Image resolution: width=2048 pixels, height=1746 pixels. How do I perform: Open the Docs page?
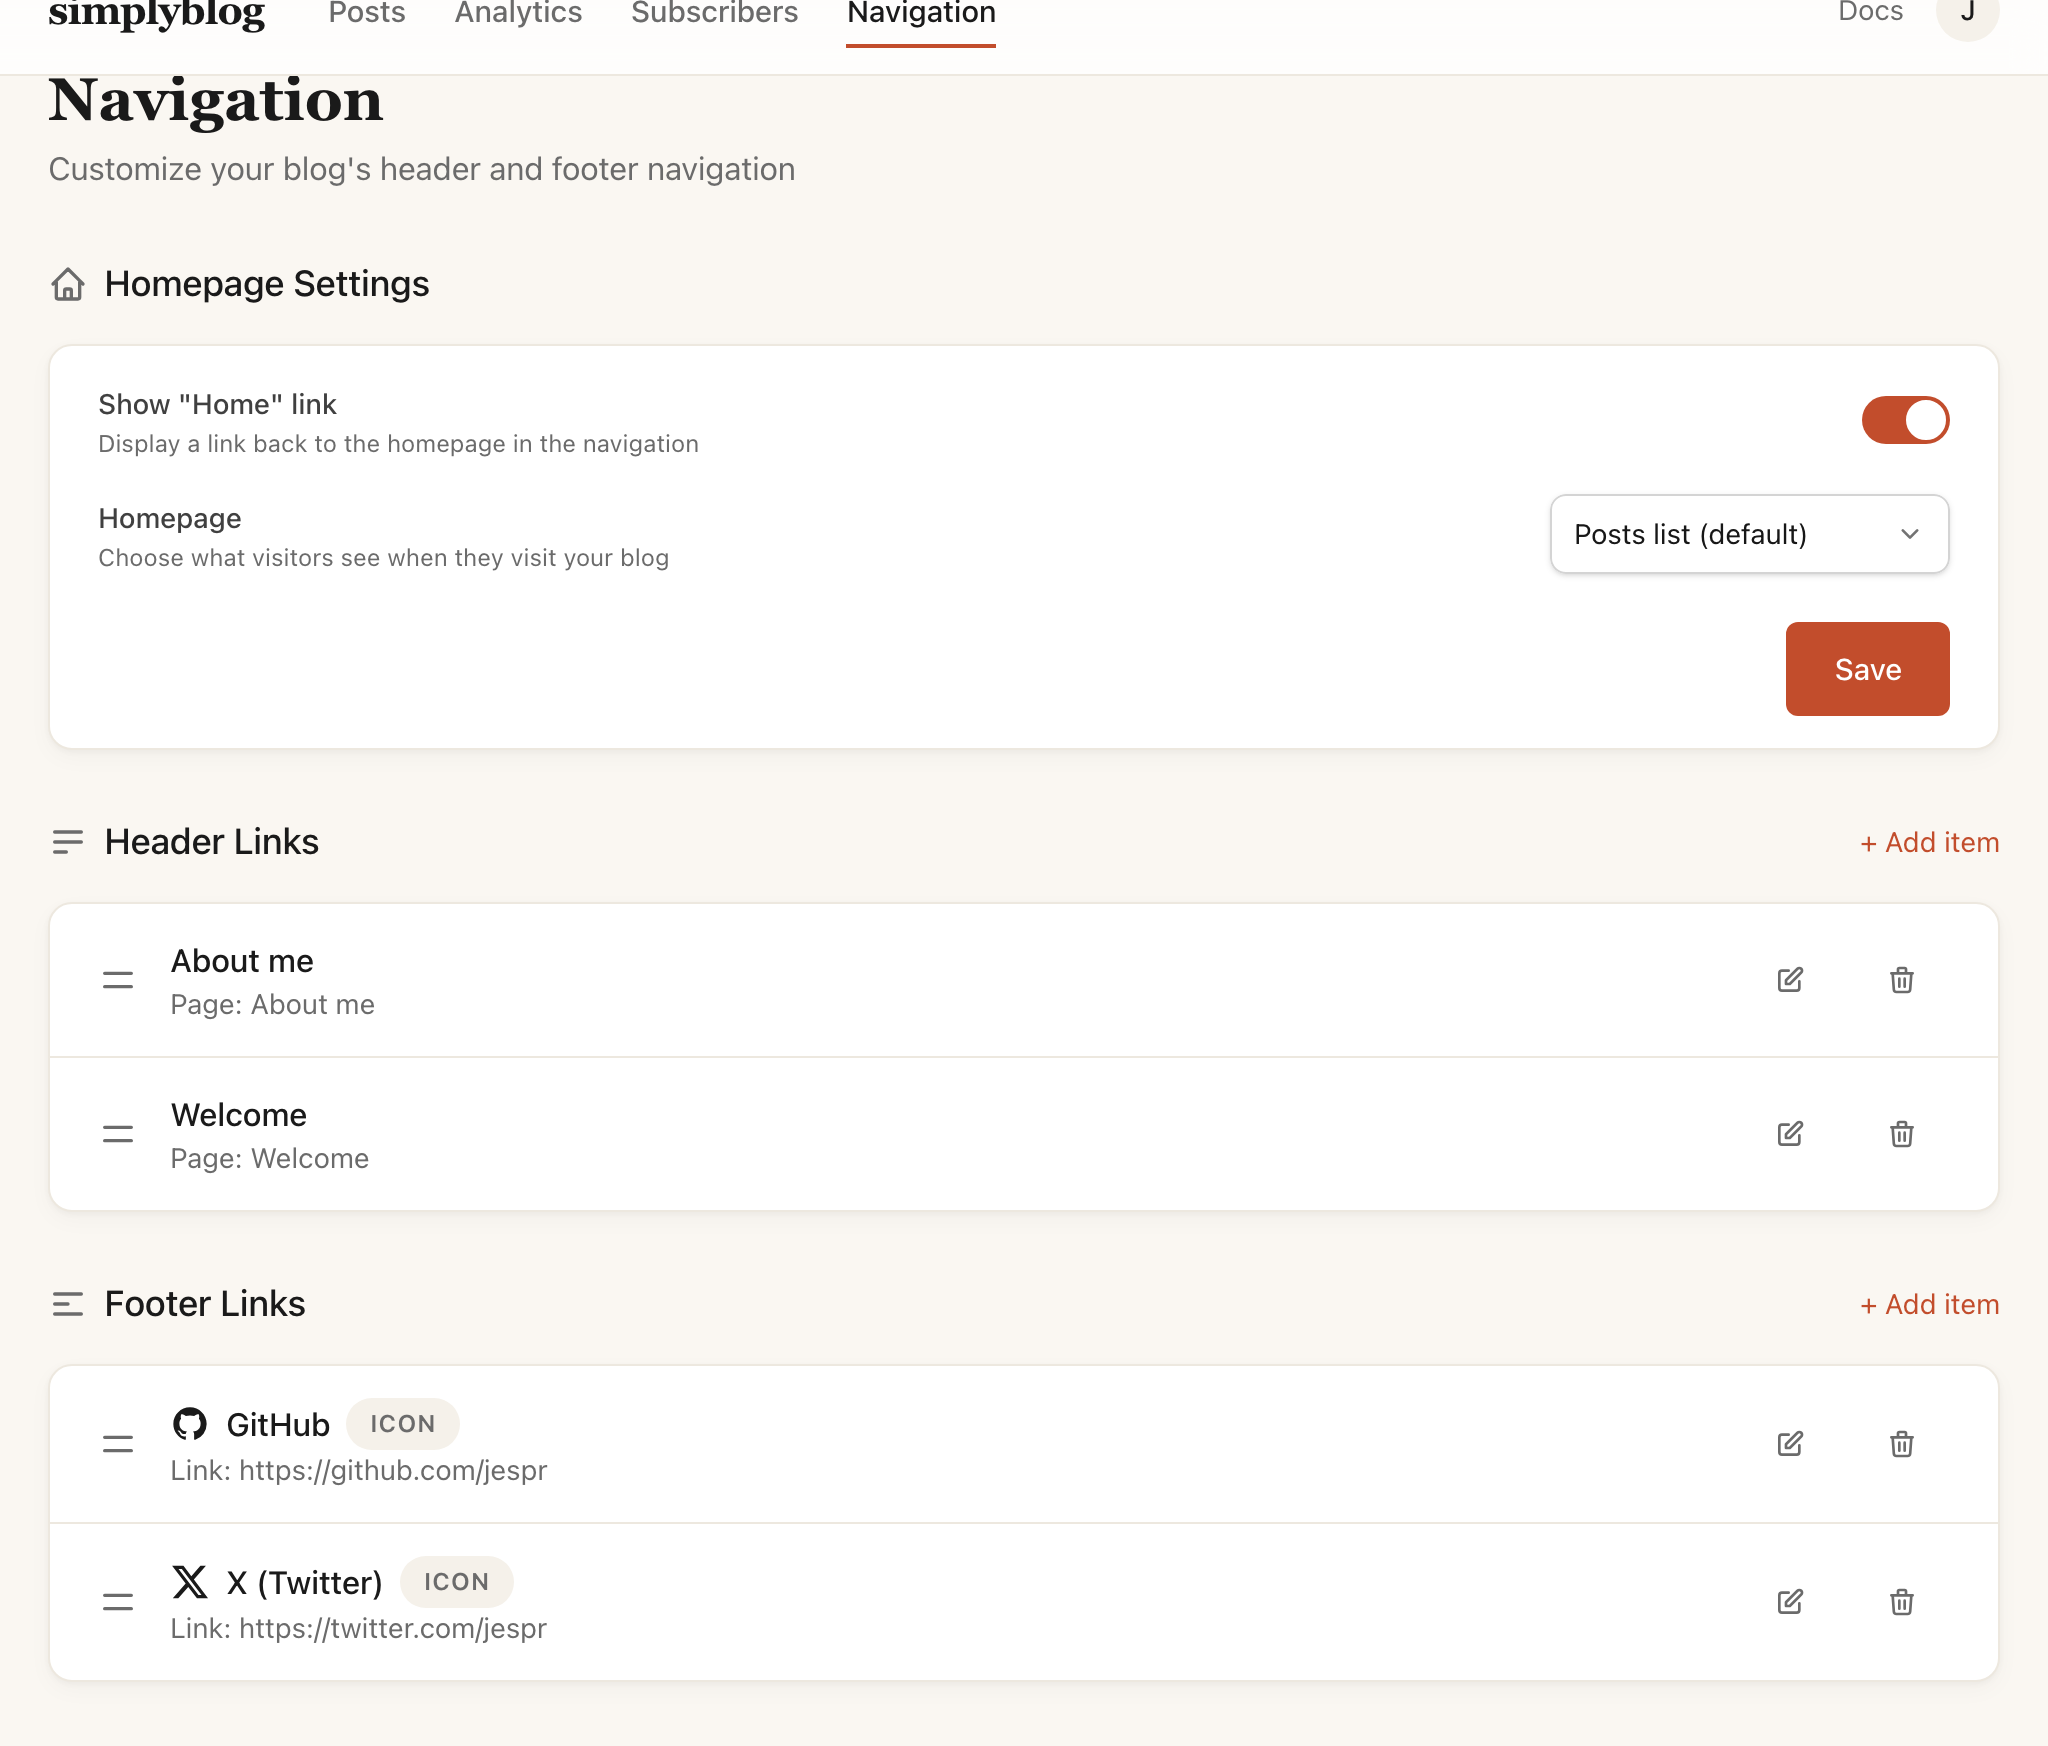1871,12
